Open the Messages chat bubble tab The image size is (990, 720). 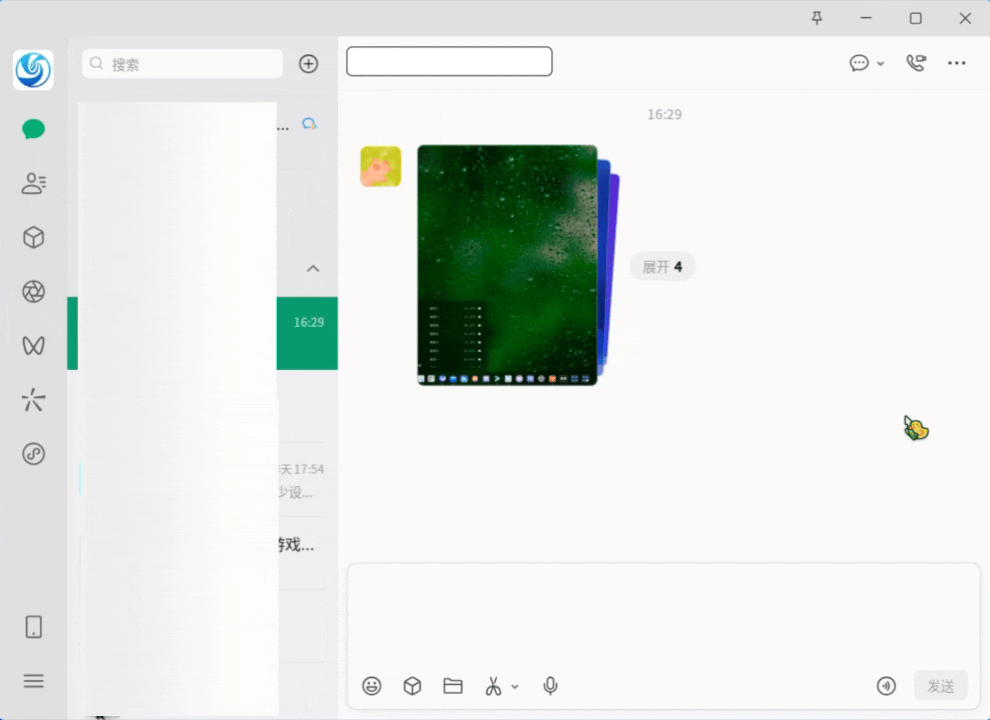pyautogui.click(x=33, y=129)
